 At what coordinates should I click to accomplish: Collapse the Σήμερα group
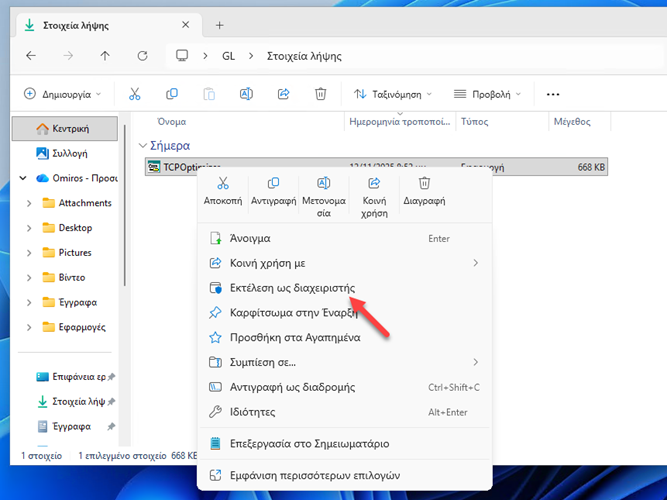point(142,146)
